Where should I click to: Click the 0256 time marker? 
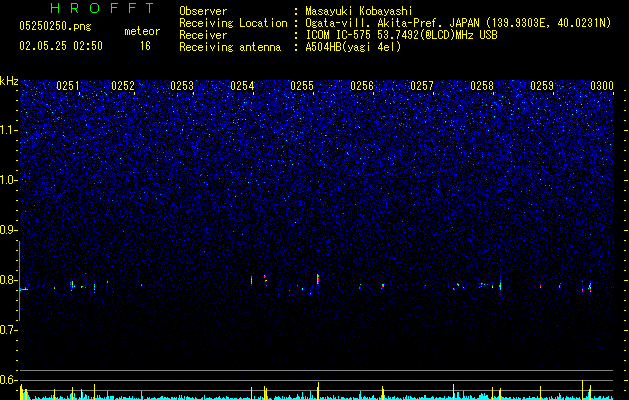click(x=362, y=86)
